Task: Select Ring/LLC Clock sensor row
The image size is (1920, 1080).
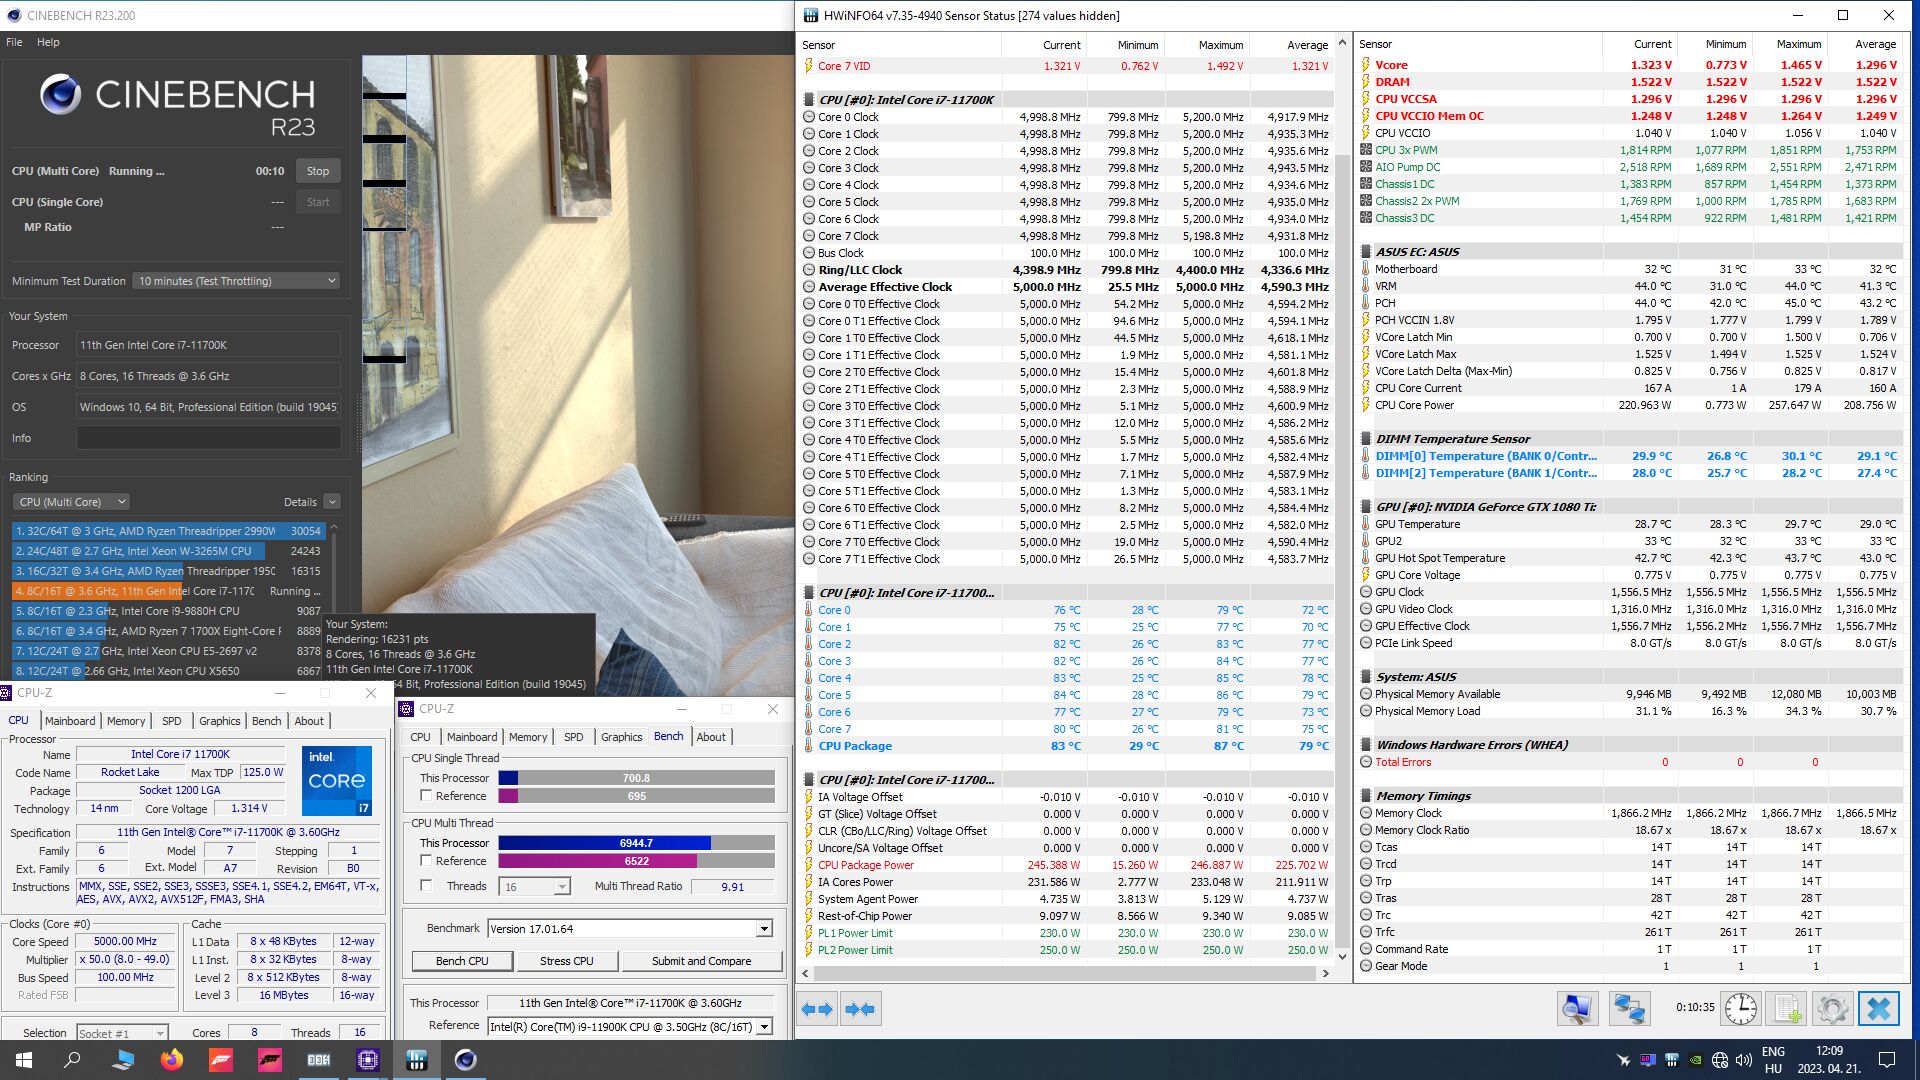Action: [1067, 270]
